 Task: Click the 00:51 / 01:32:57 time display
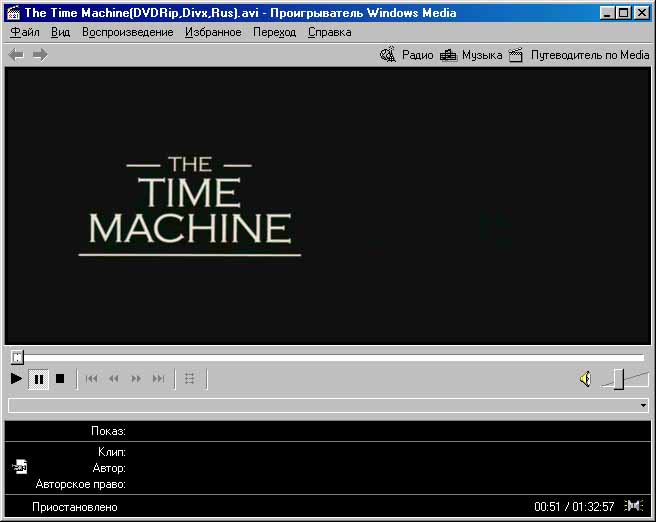tap(574, 507)
